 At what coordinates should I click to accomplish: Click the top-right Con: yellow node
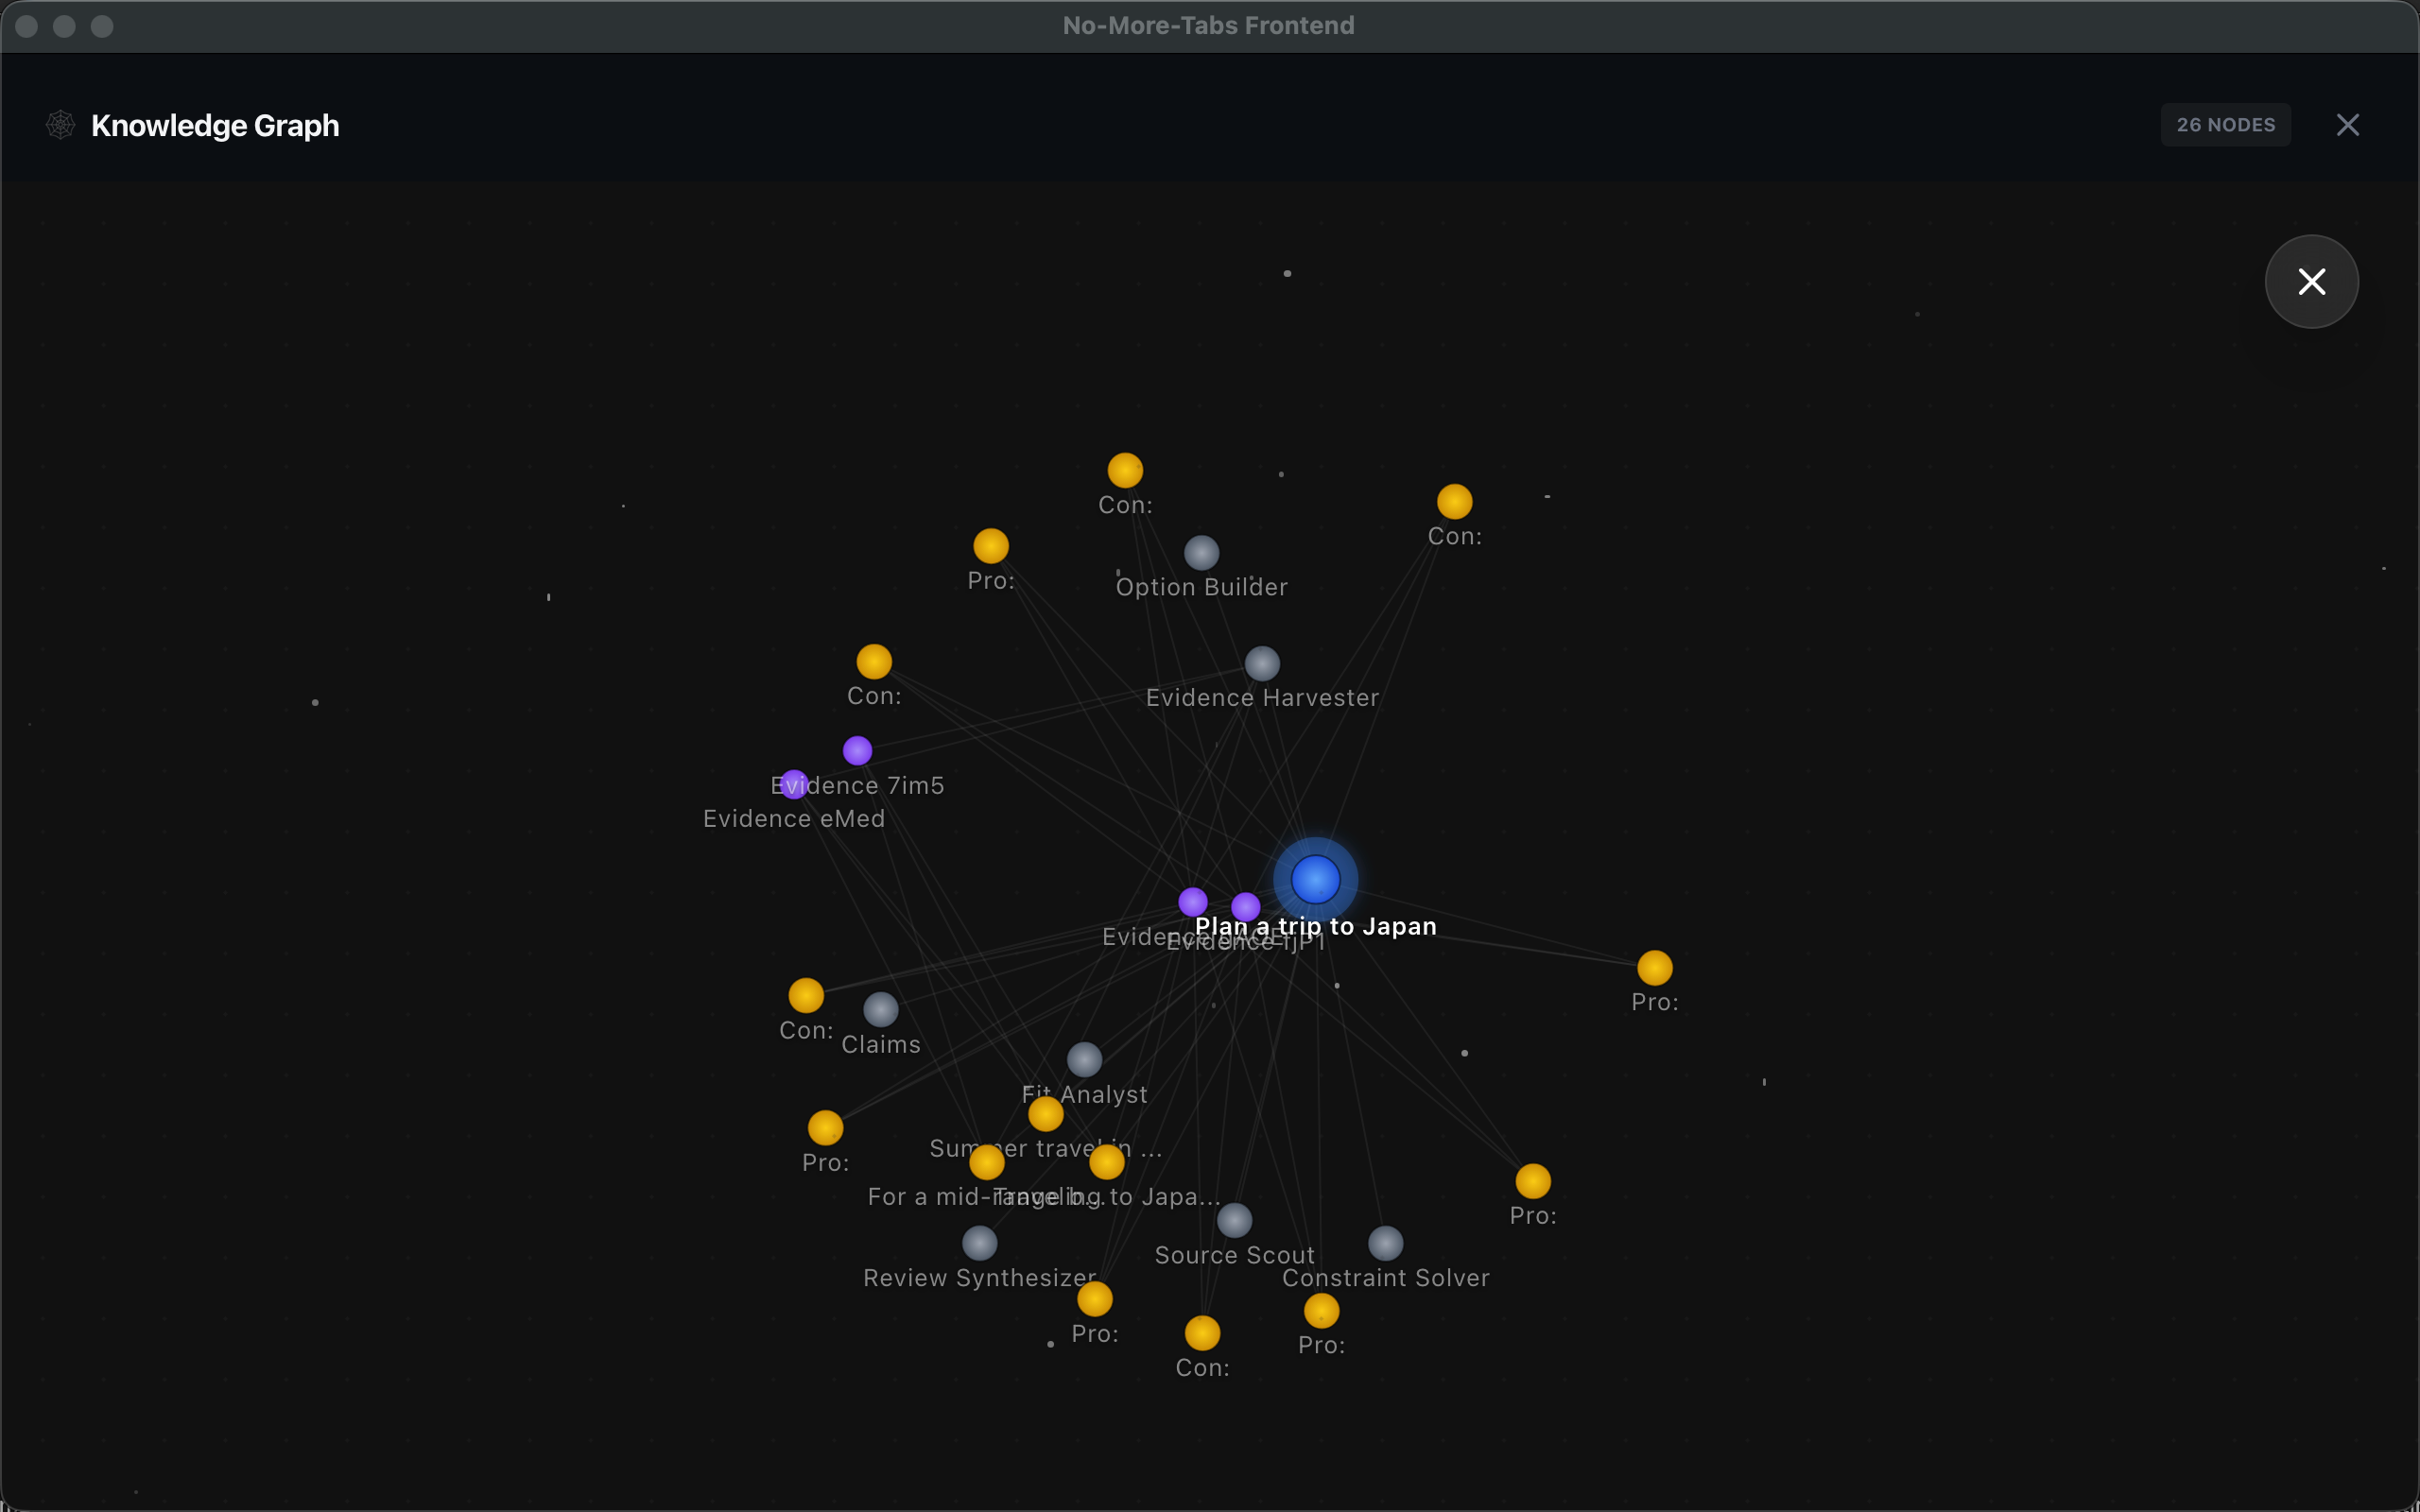pos(1454,501)
